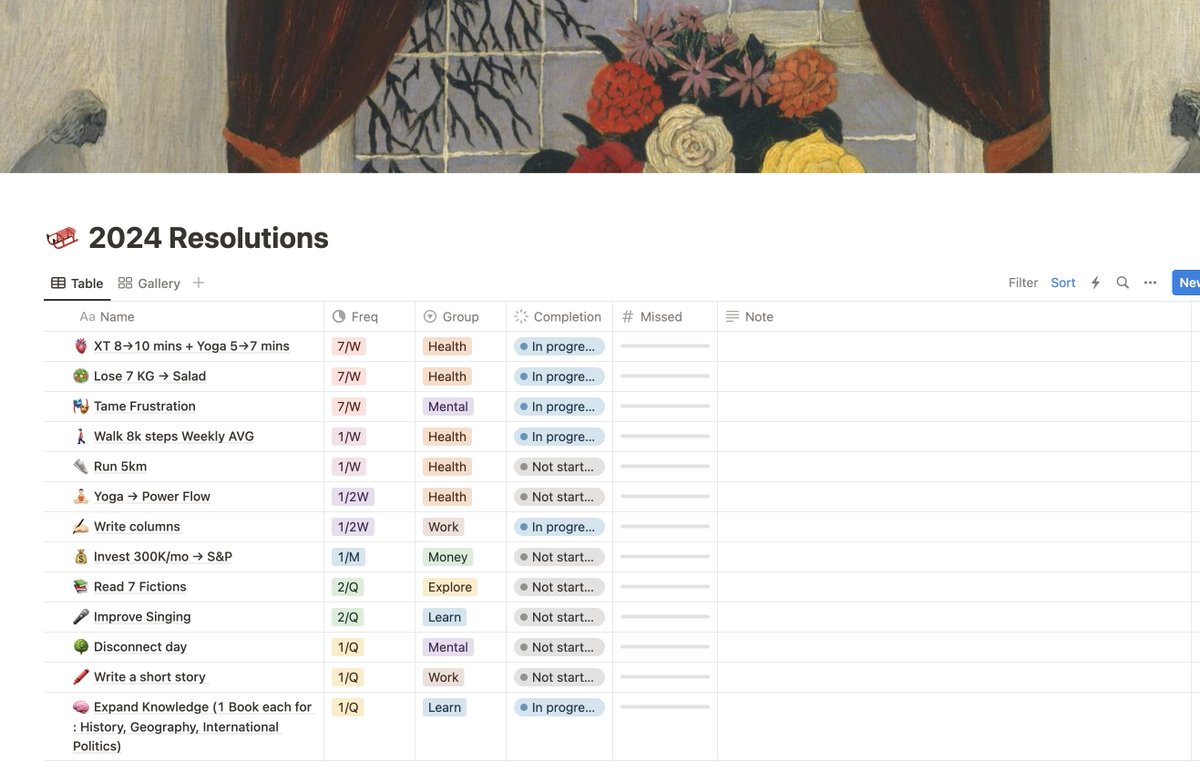Click Work tag on Write a short story row
The width and height of the screenshot is (1200, 762).
pyautogui.click(x=443, y=677)
